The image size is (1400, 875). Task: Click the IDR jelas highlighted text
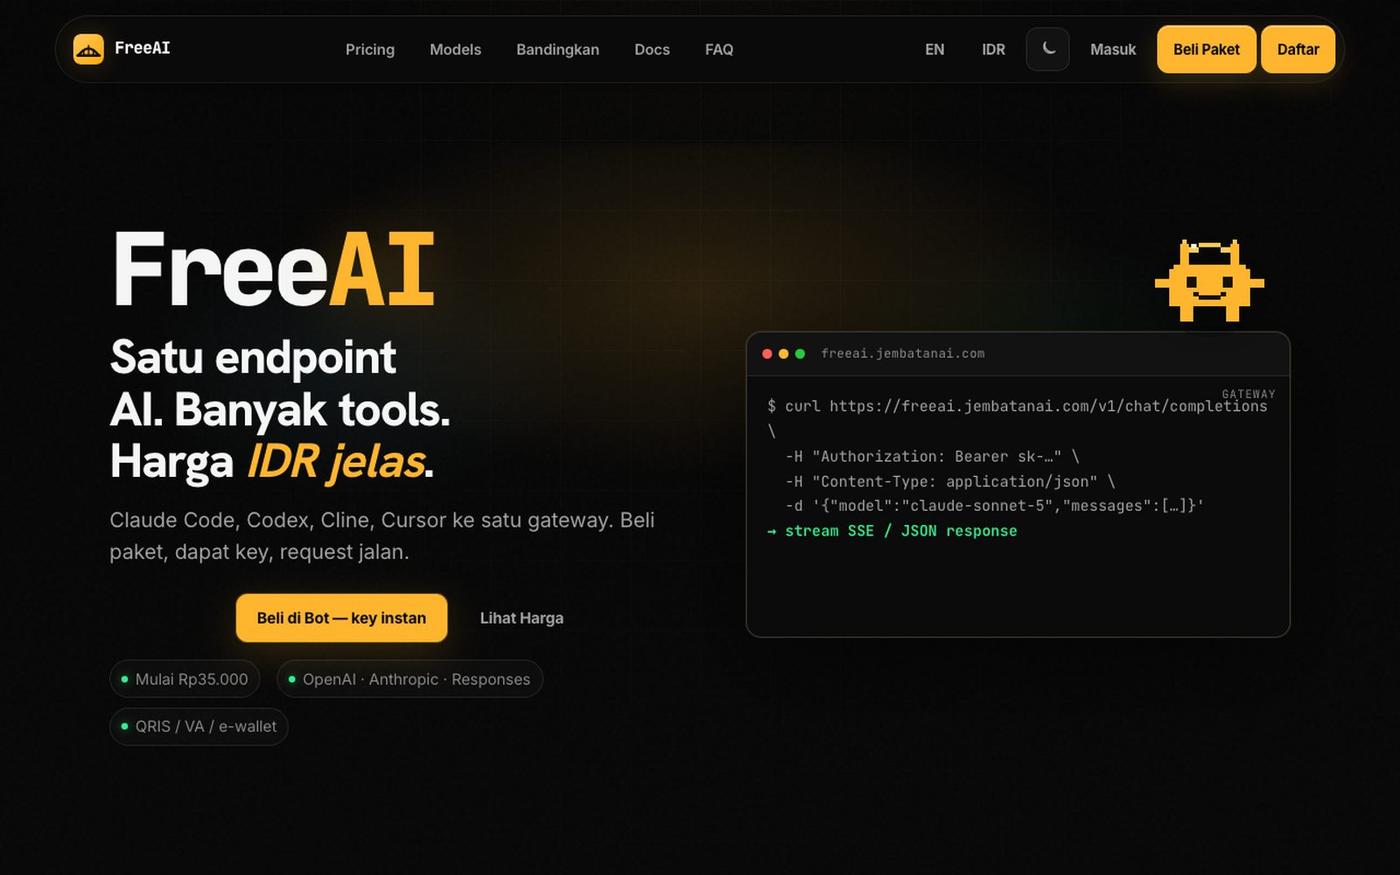coord(335,461)
